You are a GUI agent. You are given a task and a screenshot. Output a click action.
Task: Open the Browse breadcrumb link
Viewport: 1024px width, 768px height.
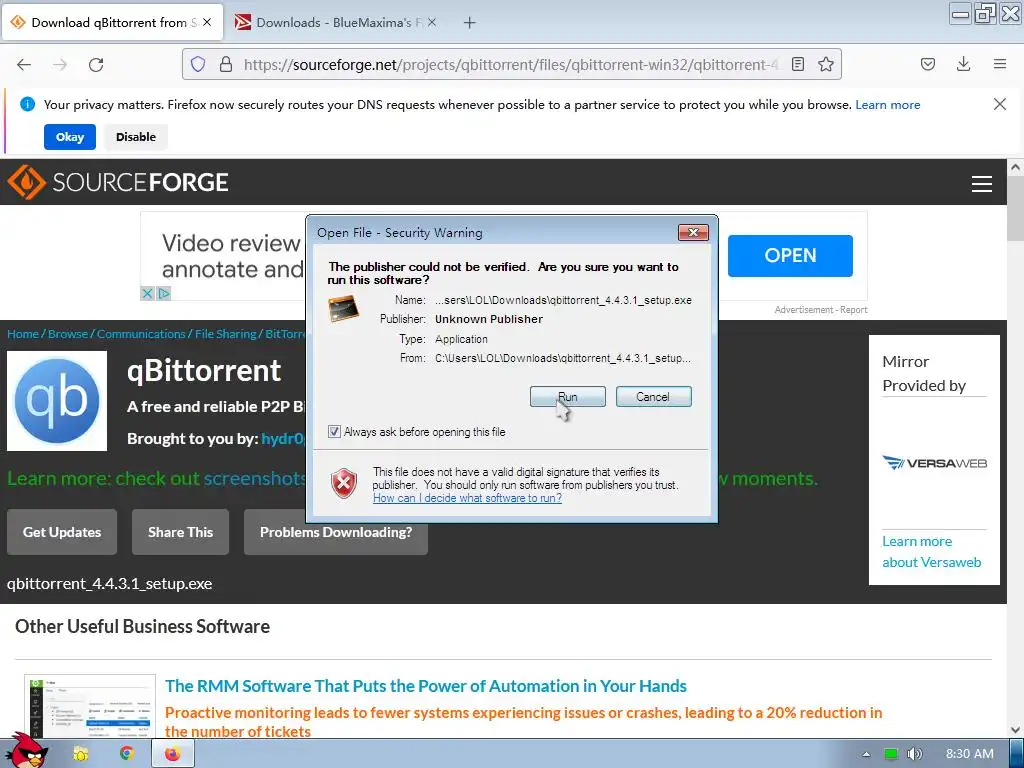coord(68,334)
